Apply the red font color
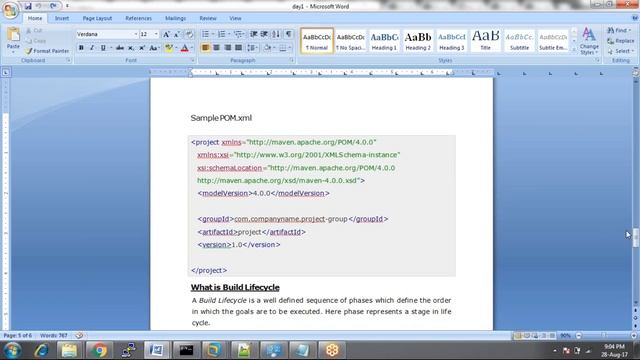The height and width of the screenshot is (360, 640). [x=184, y=48]
